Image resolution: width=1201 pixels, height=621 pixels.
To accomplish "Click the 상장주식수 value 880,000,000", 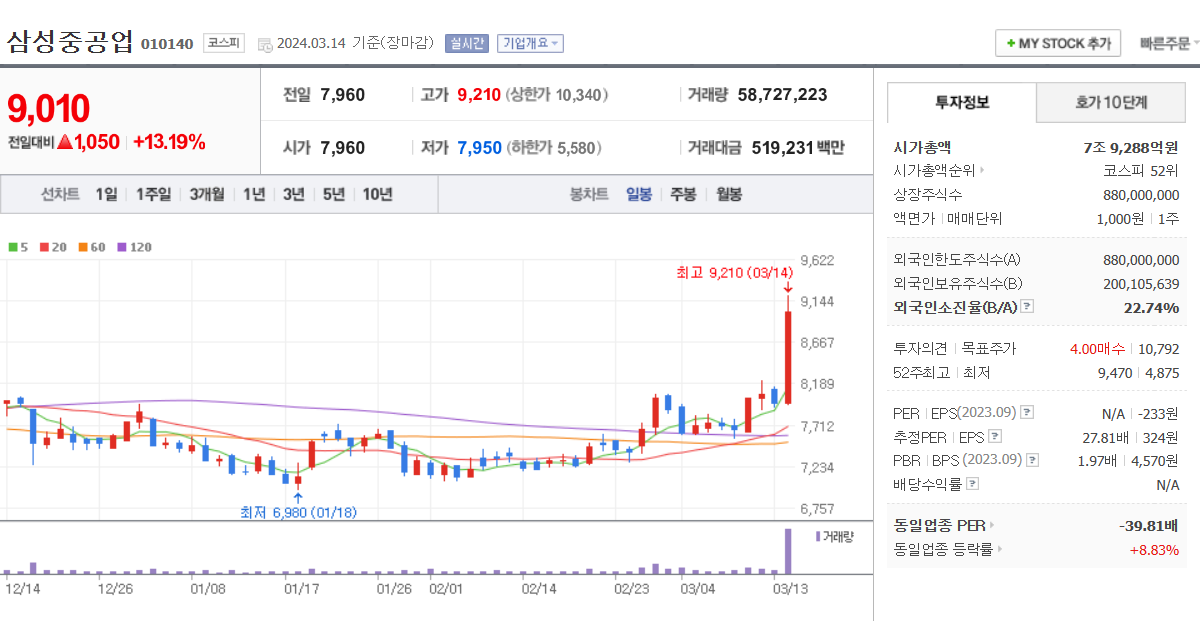I will click(1141, 194).
